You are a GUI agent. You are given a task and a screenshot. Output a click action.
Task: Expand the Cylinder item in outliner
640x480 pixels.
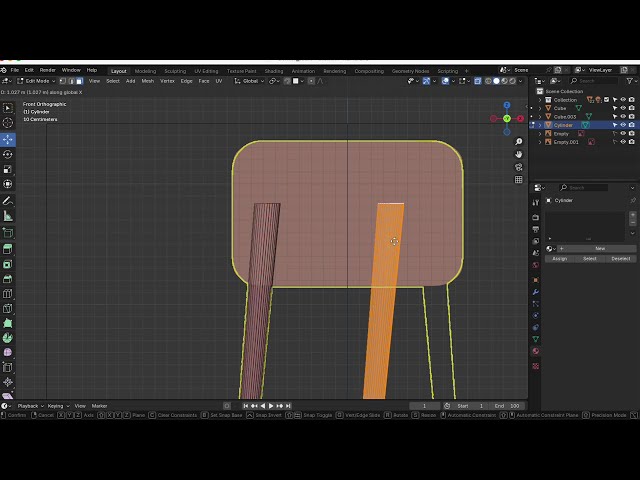tap(540, 125)
